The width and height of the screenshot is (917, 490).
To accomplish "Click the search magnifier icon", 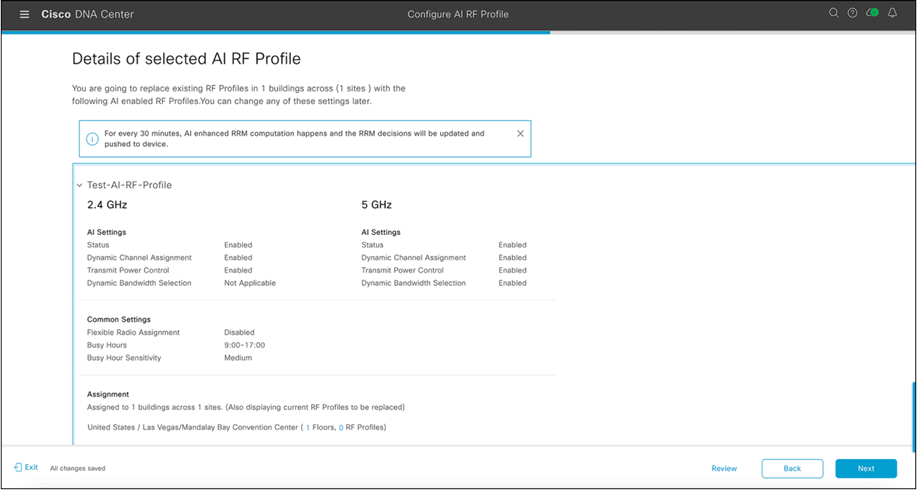I will [834, 13].
